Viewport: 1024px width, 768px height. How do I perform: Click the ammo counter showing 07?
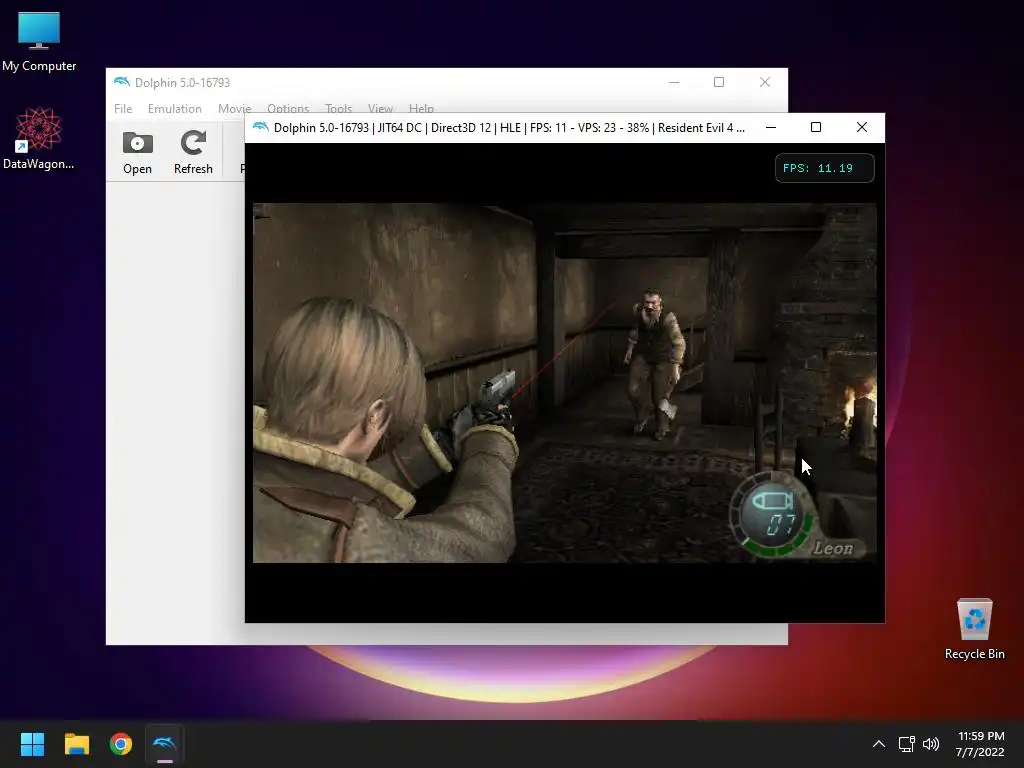[x=780, y=523]
